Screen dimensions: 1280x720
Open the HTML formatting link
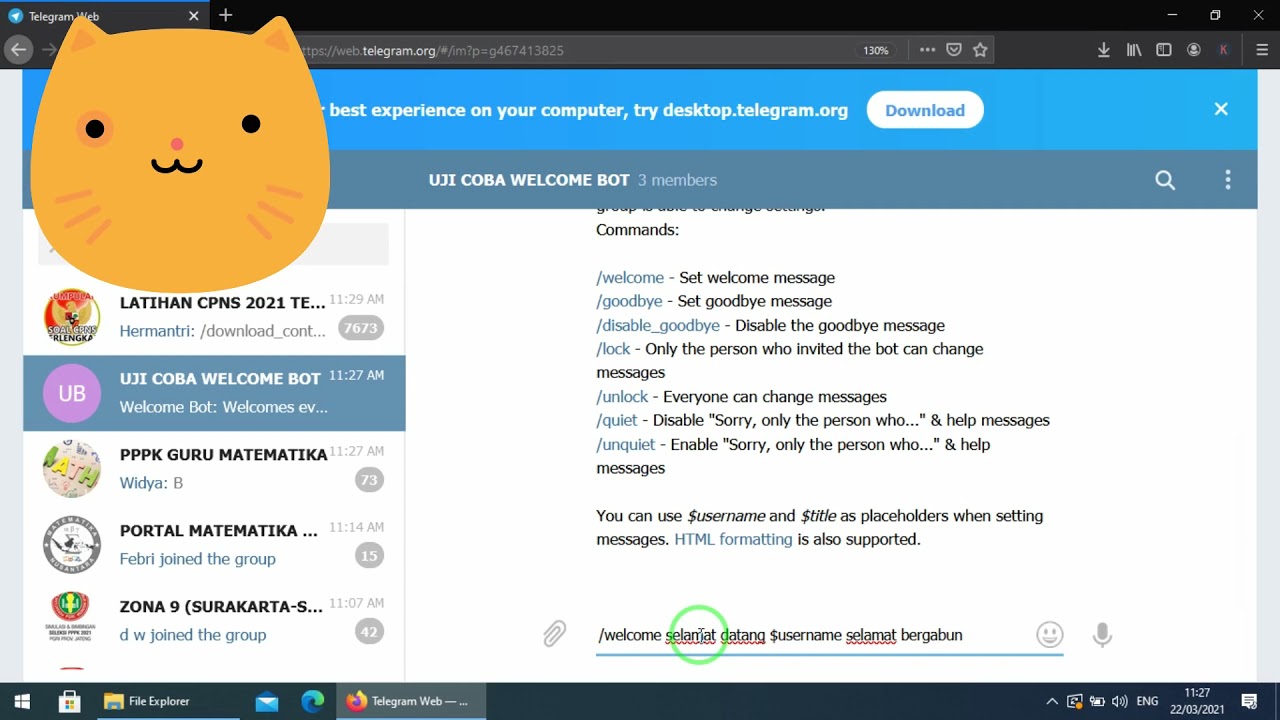click(x=733, y=539)
